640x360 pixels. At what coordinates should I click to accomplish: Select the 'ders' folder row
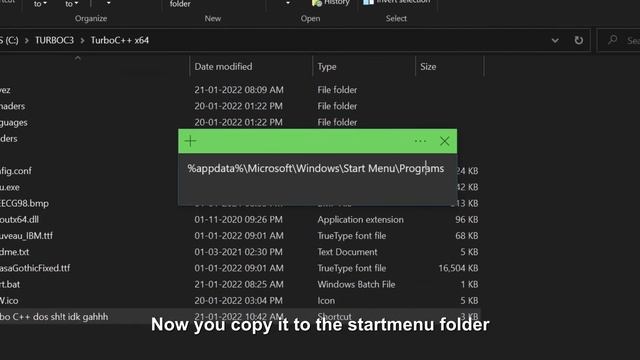9,139
